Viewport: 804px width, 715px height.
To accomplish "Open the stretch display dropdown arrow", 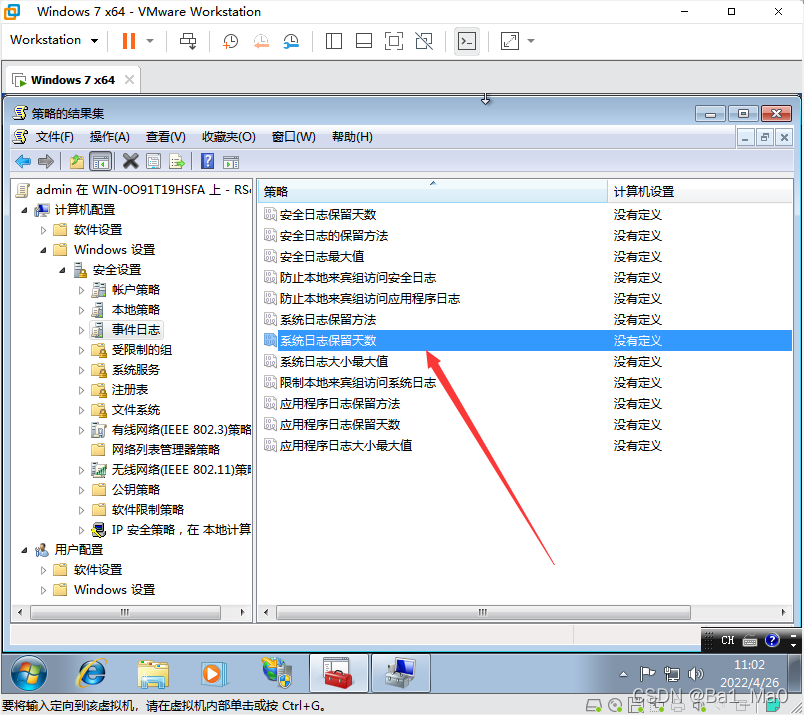I will 531,41.
